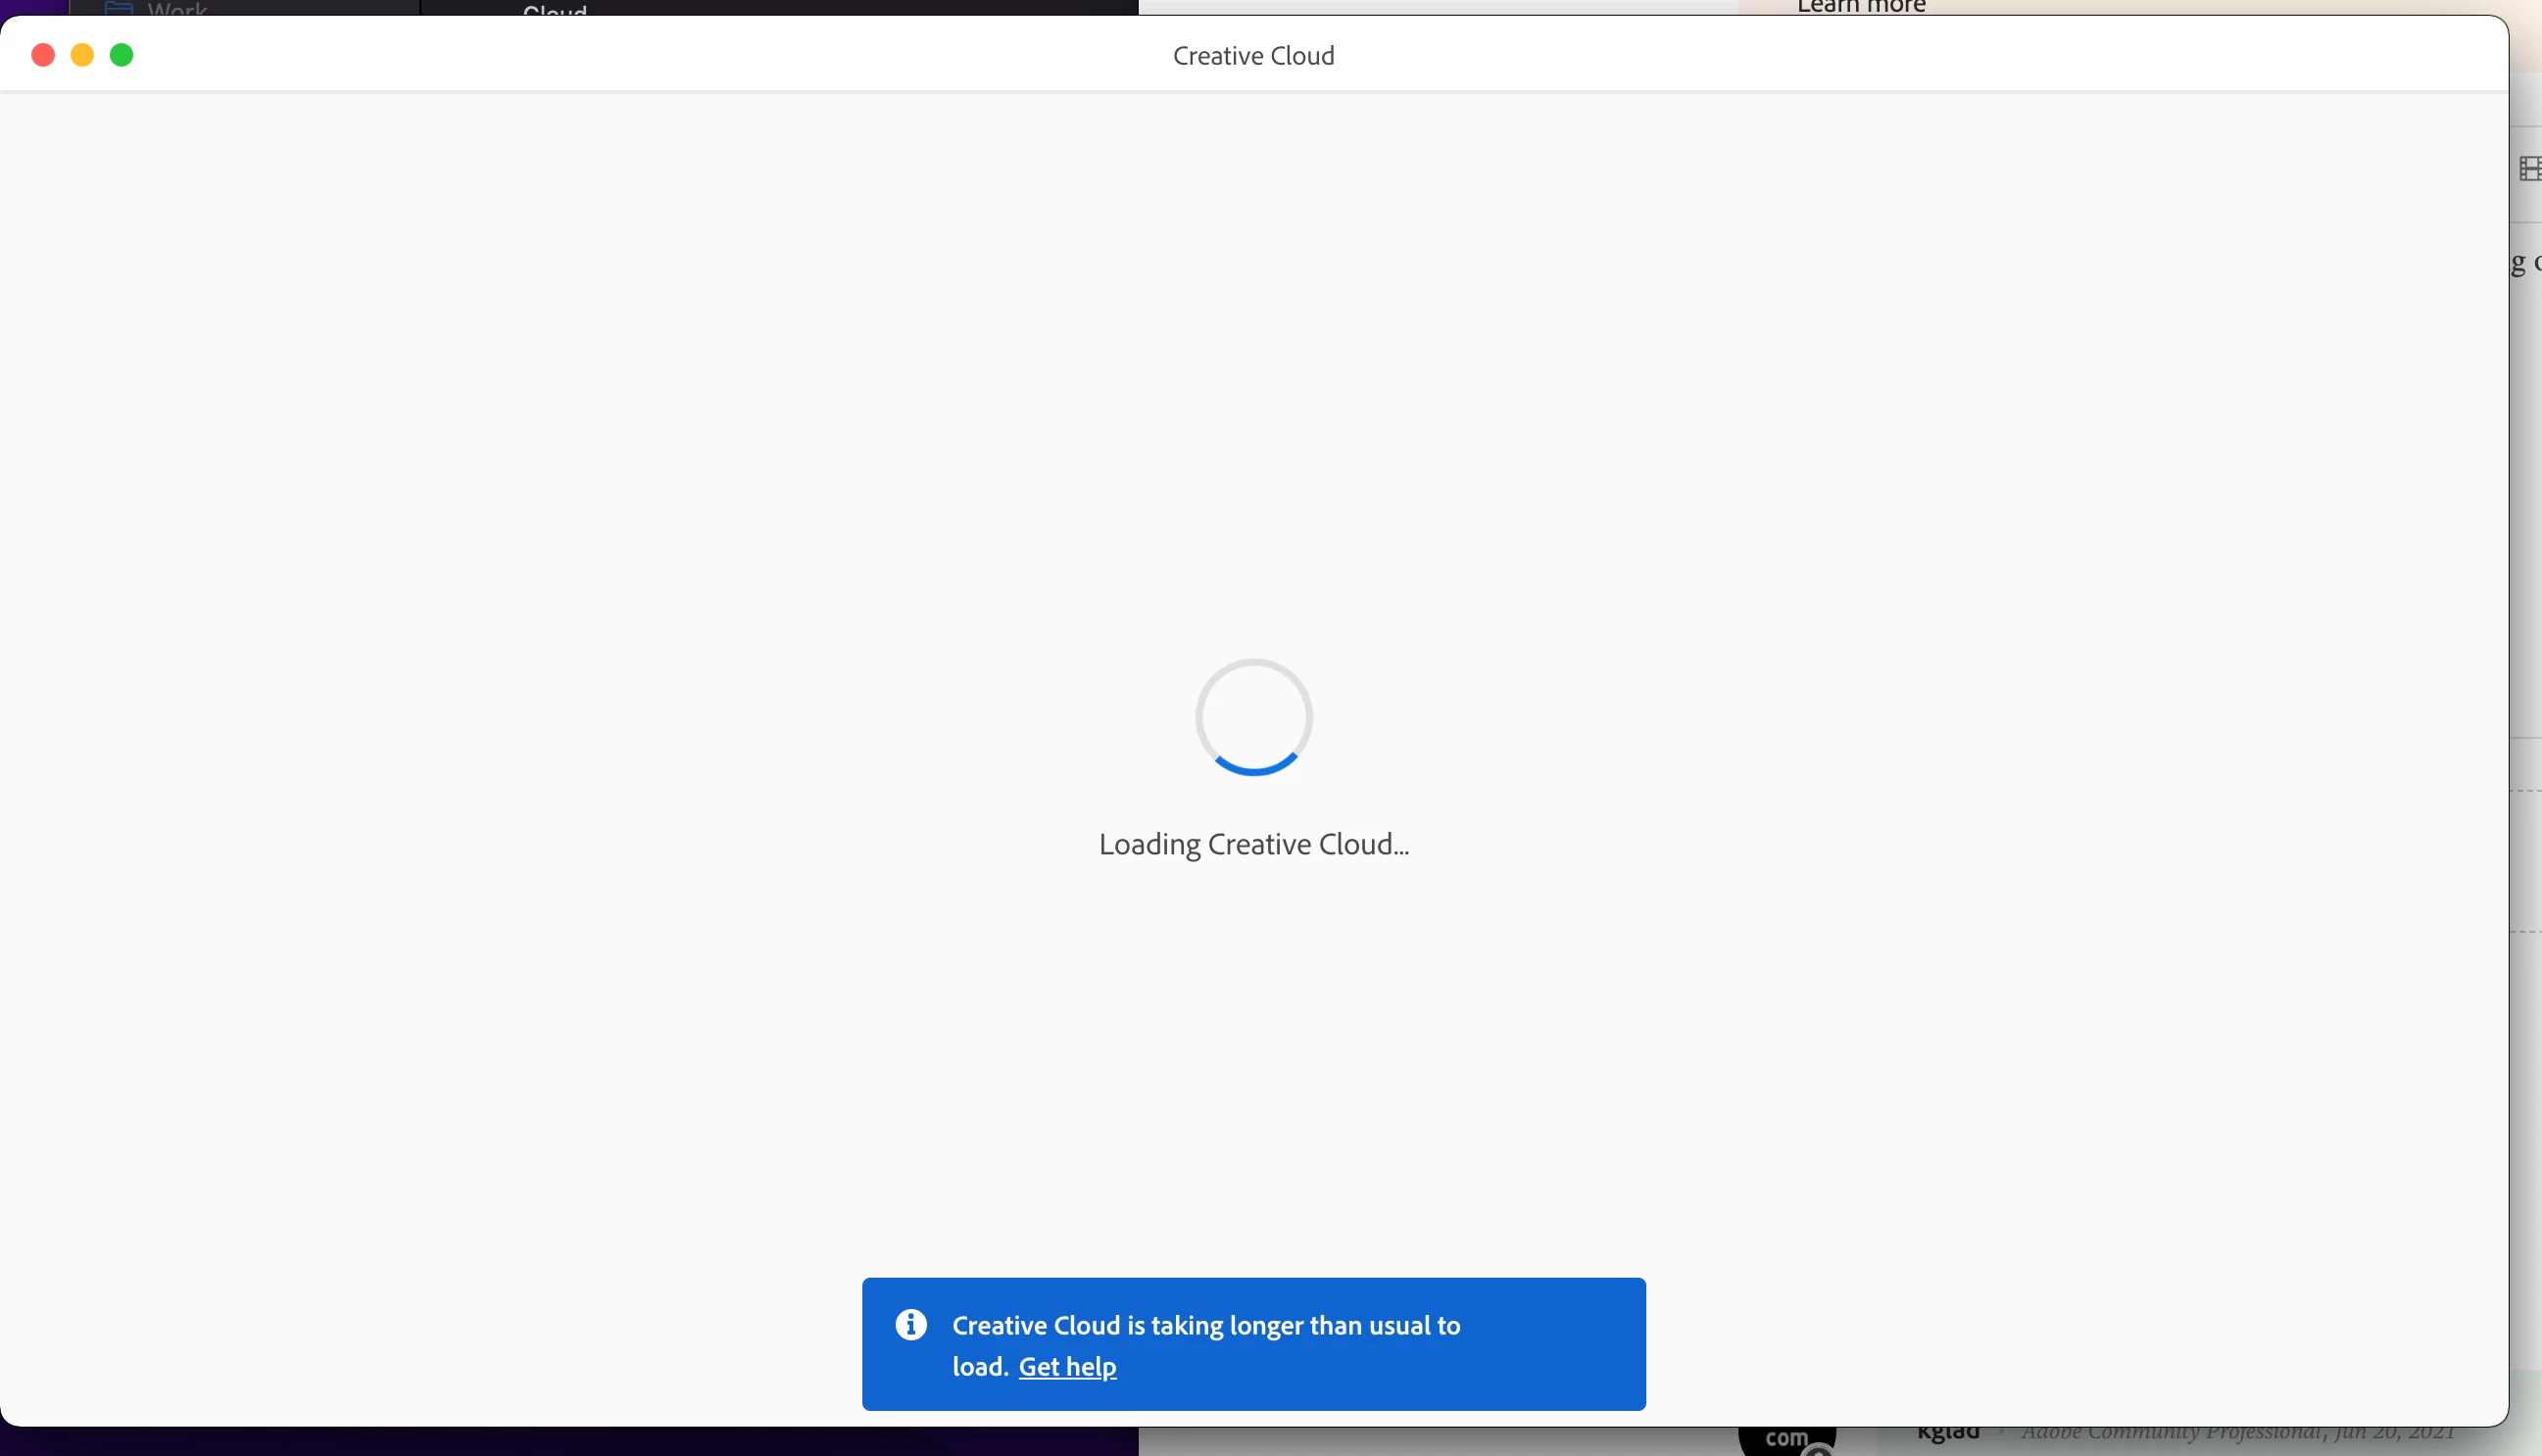The image size is (2542, 1456).
Task: Click the loading spinner circle
Action: click(x=1253, y=717)
